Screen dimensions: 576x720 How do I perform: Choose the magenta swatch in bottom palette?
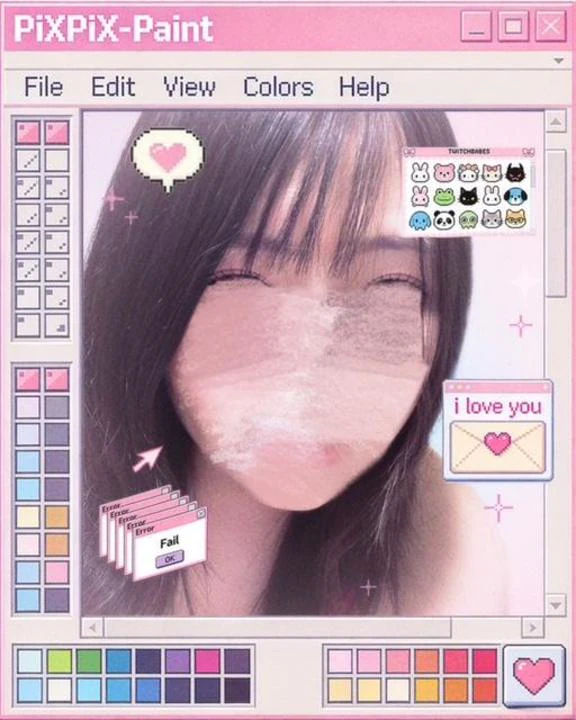[x=208, y=661]
